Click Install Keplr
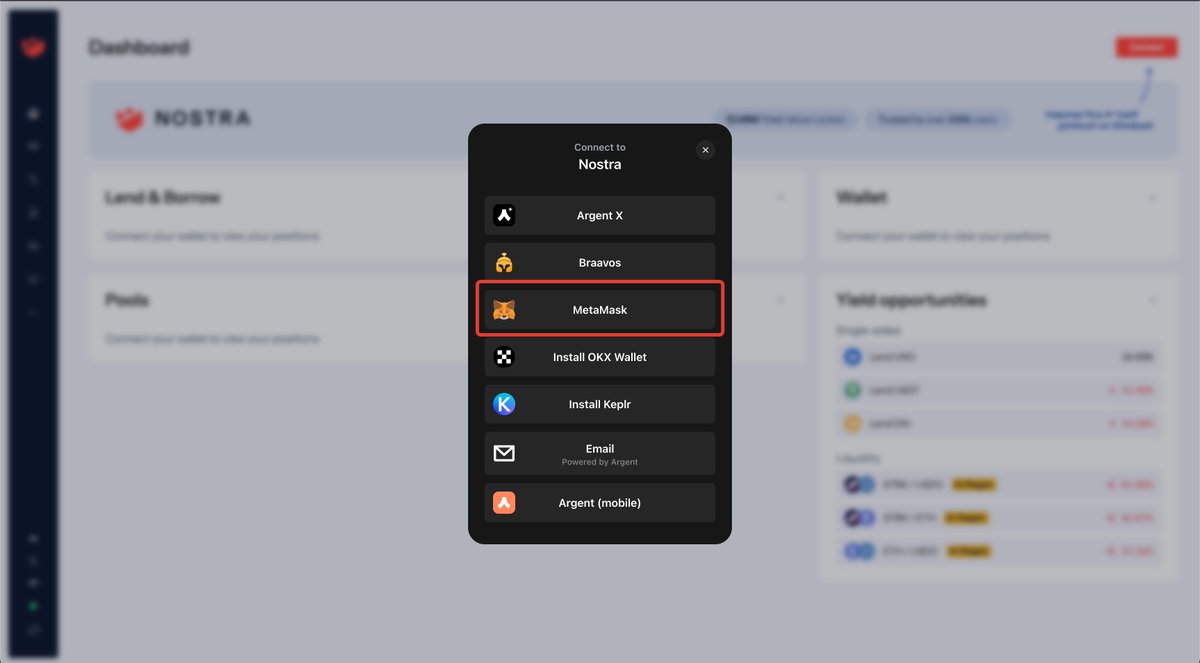This screenshot has width=1200, height=663. click(600, 404)
